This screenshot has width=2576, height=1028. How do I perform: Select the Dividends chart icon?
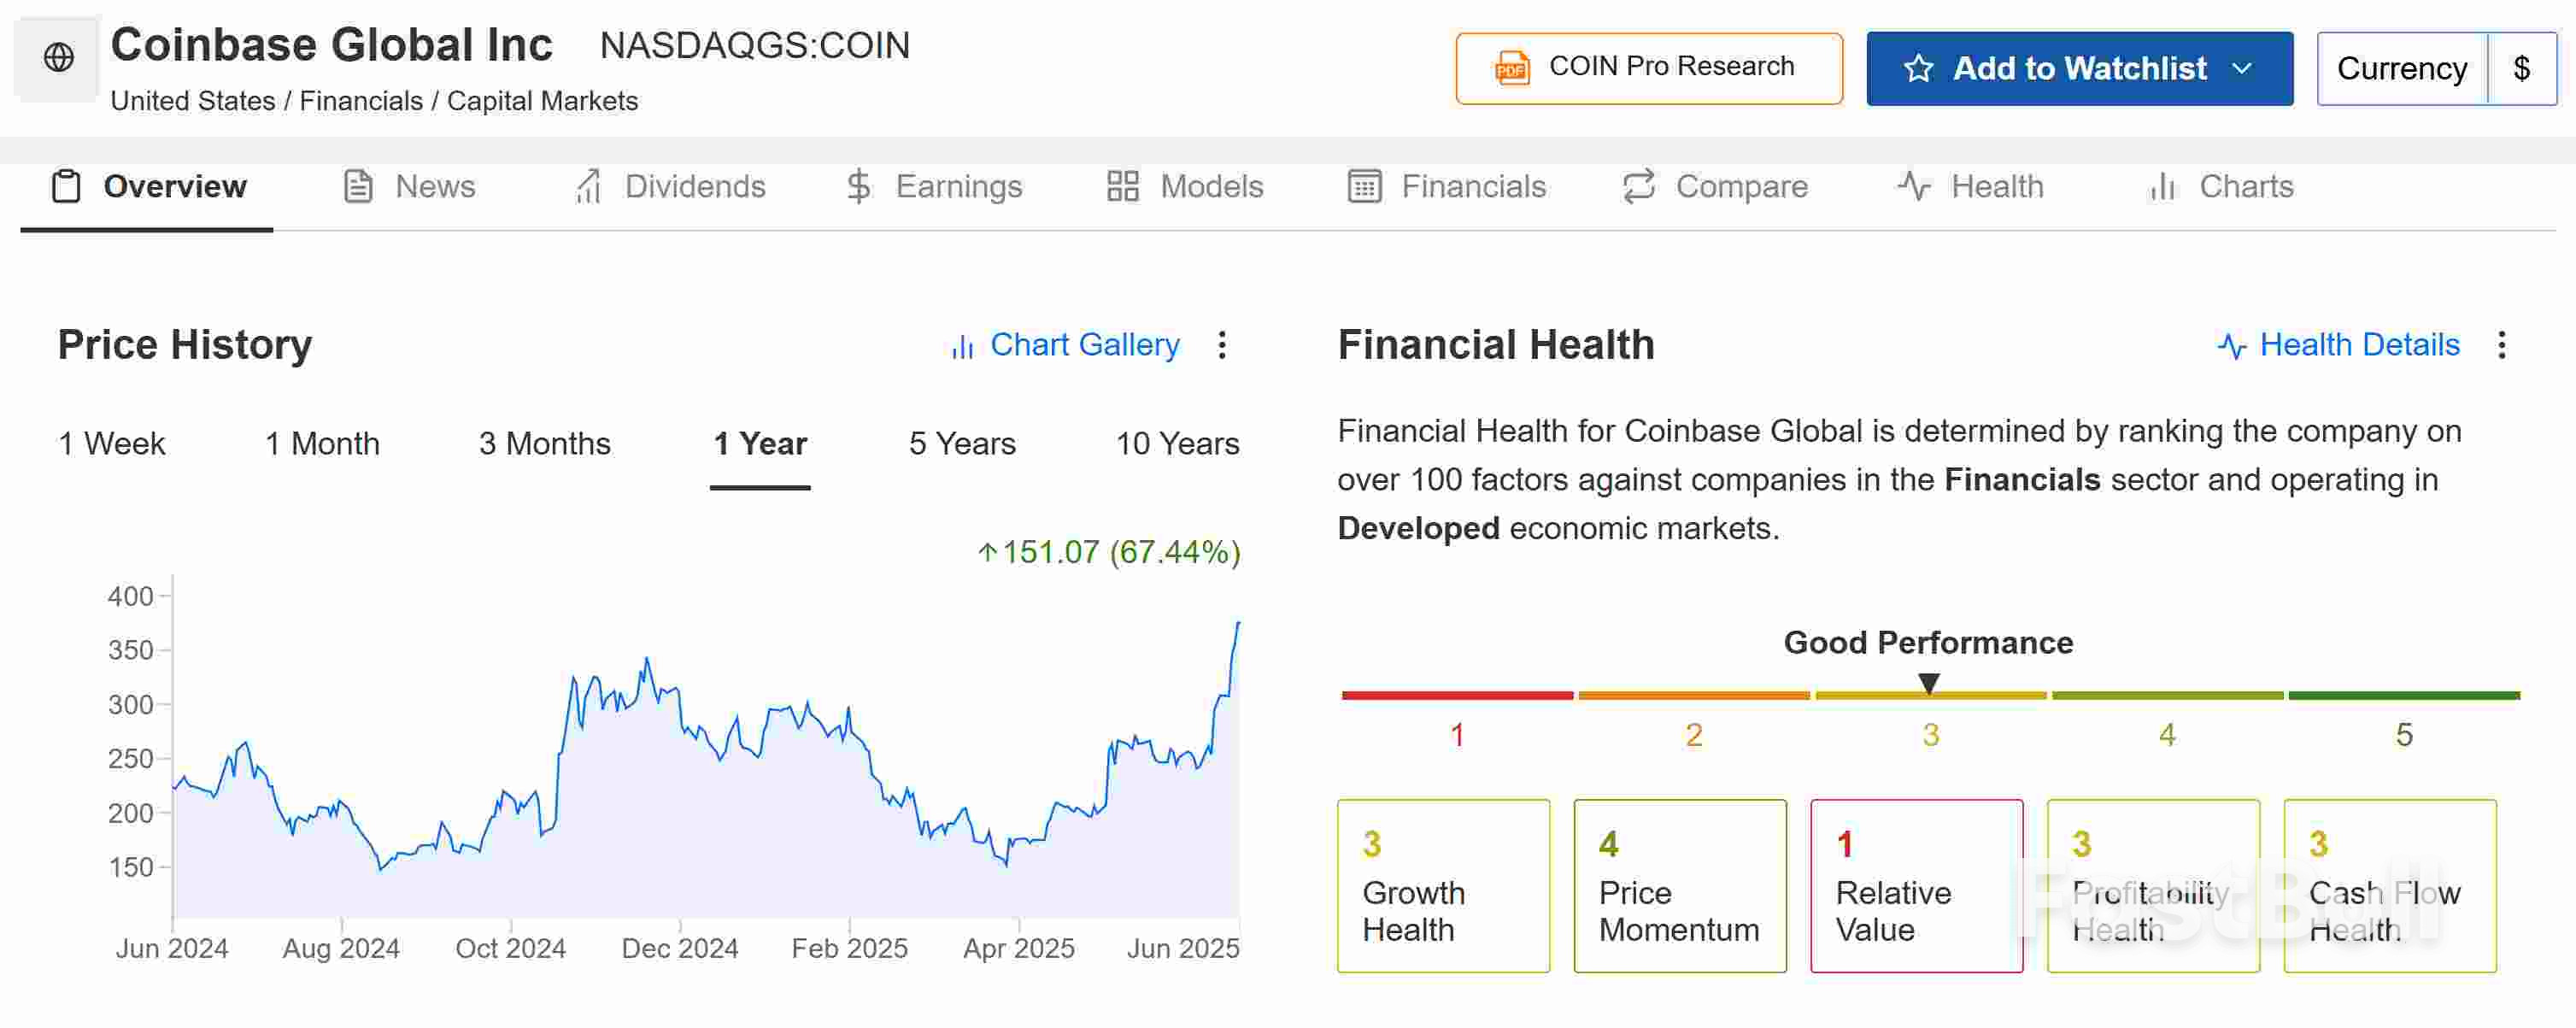tap(589, 186)
